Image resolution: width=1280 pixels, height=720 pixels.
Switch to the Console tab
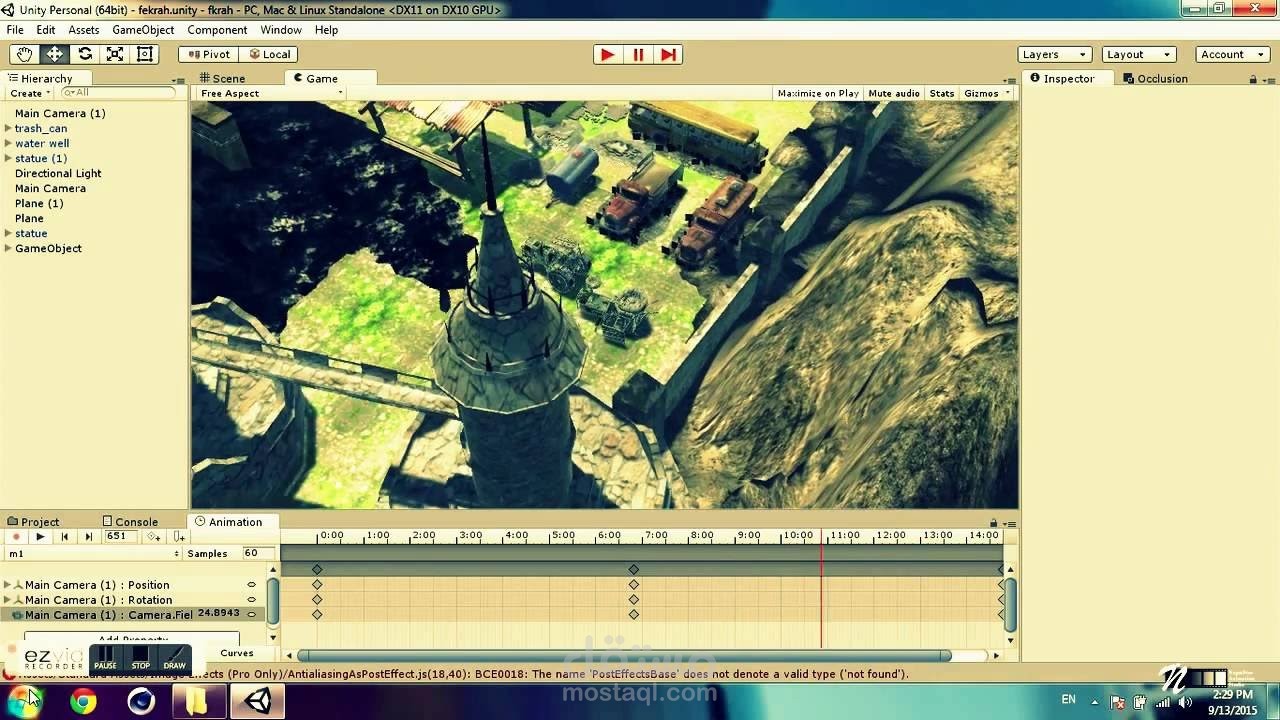130,522
